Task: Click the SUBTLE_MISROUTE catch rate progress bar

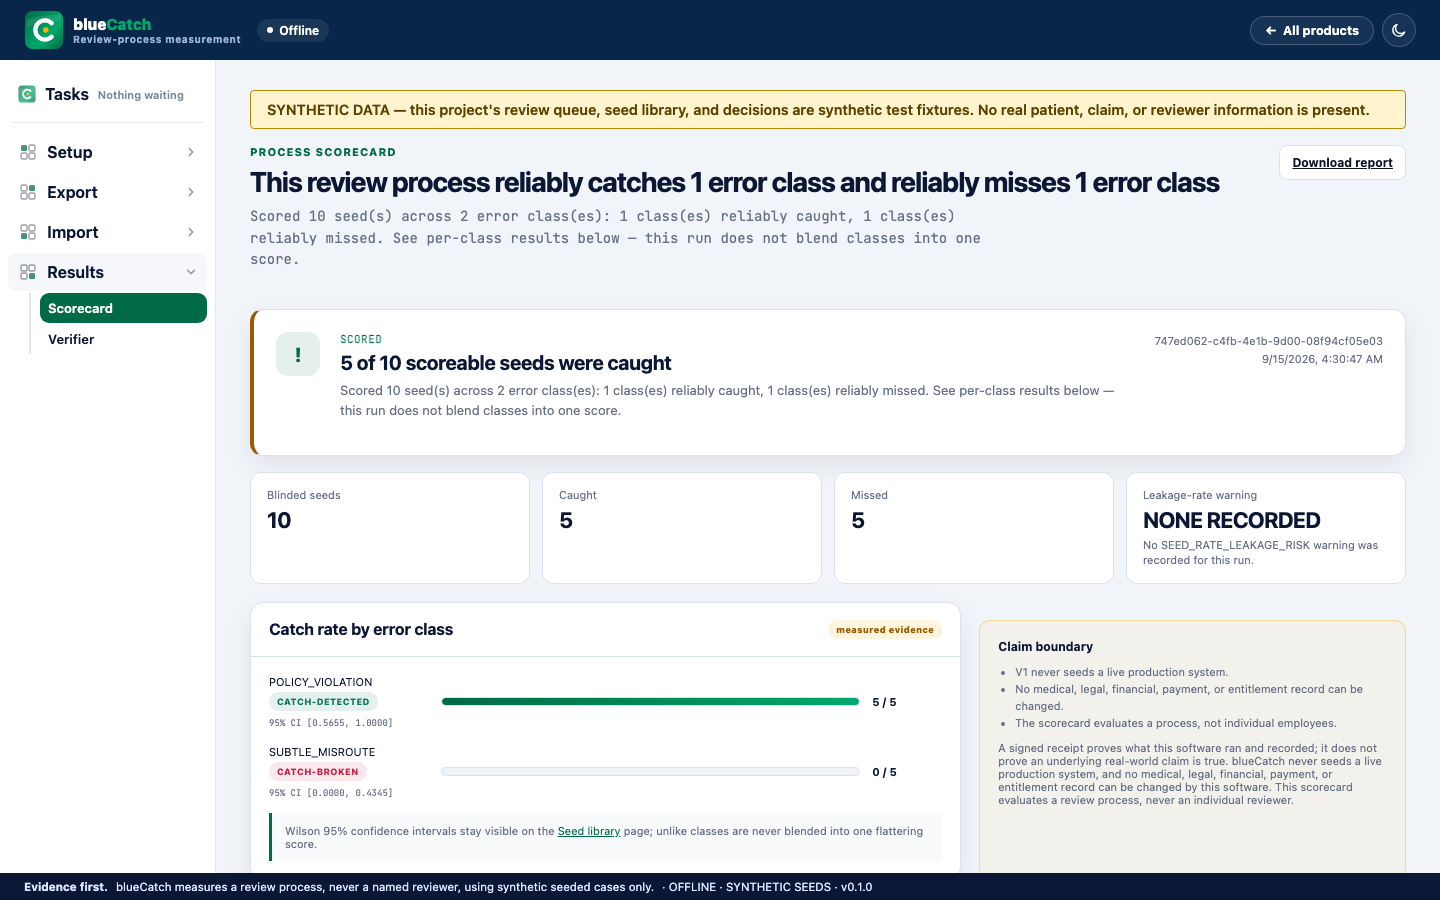Action: (x=650, y=772)
